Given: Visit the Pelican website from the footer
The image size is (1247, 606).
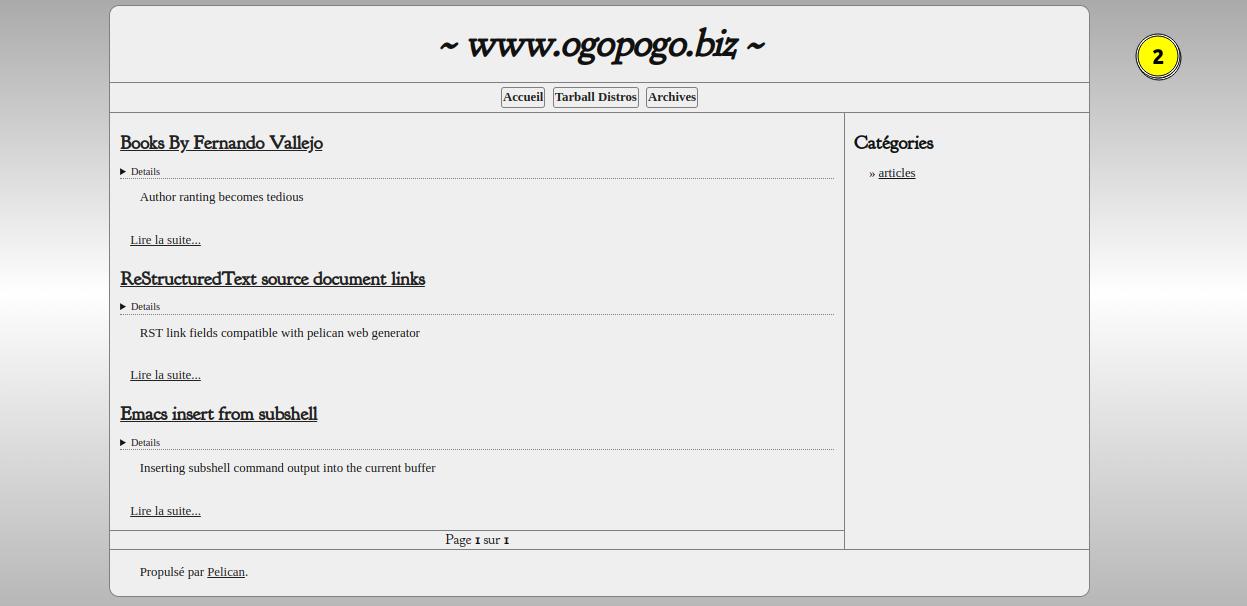Looking at the screenshot, I should click(226, 572).
